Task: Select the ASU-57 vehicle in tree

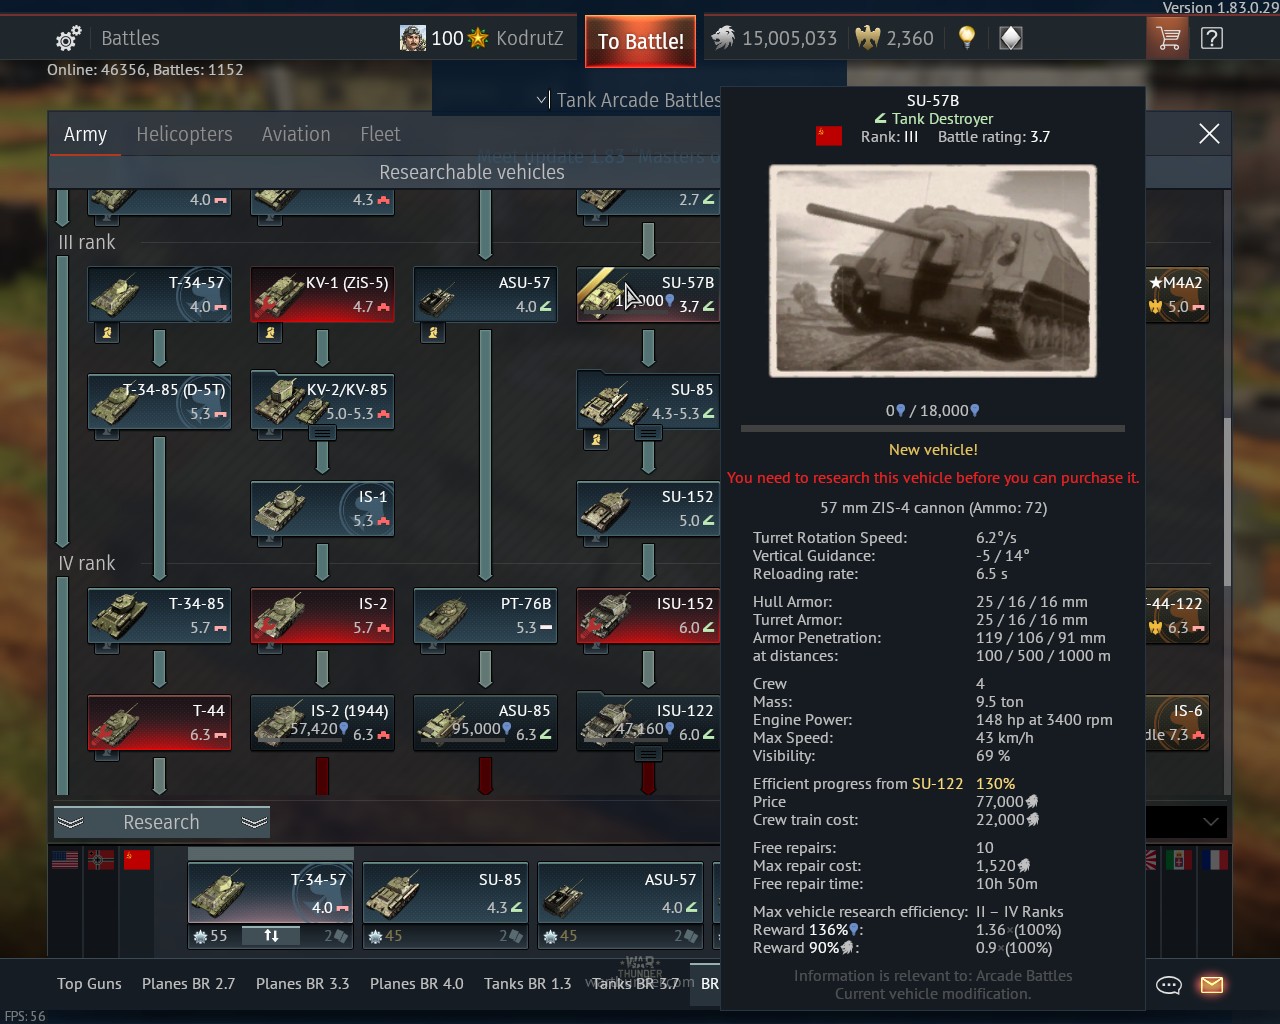Action: tap(485, 294)
